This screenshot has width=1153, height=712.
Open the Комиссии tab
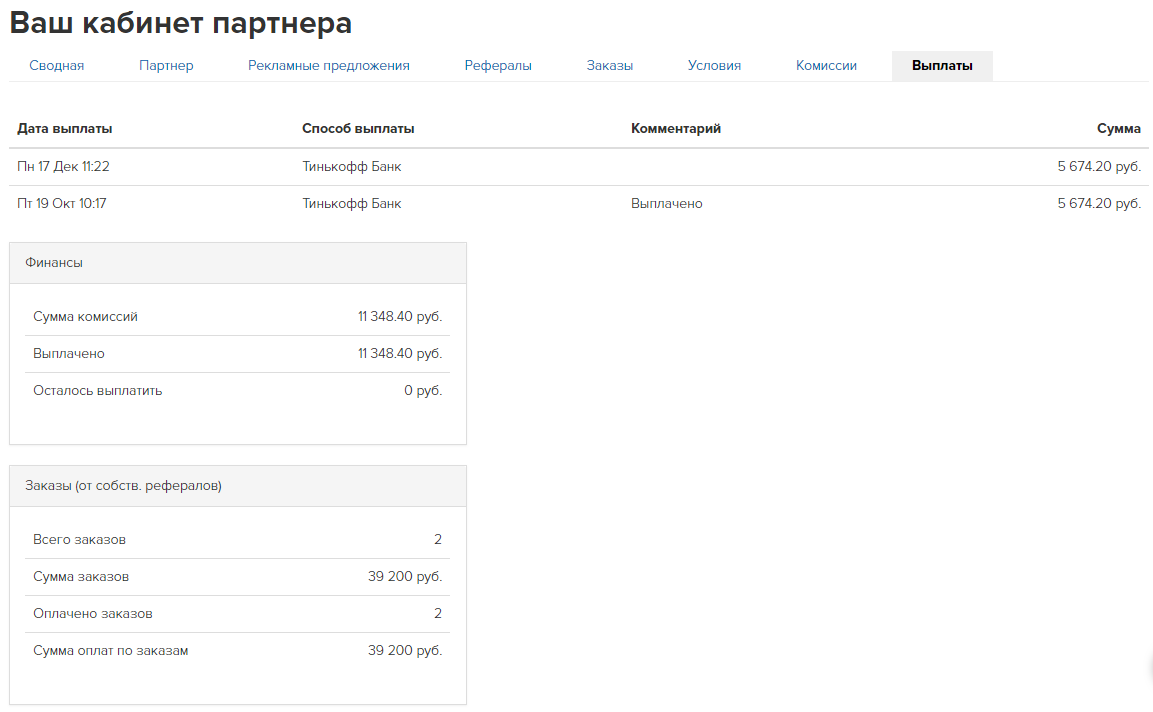[x=827, y=65]
